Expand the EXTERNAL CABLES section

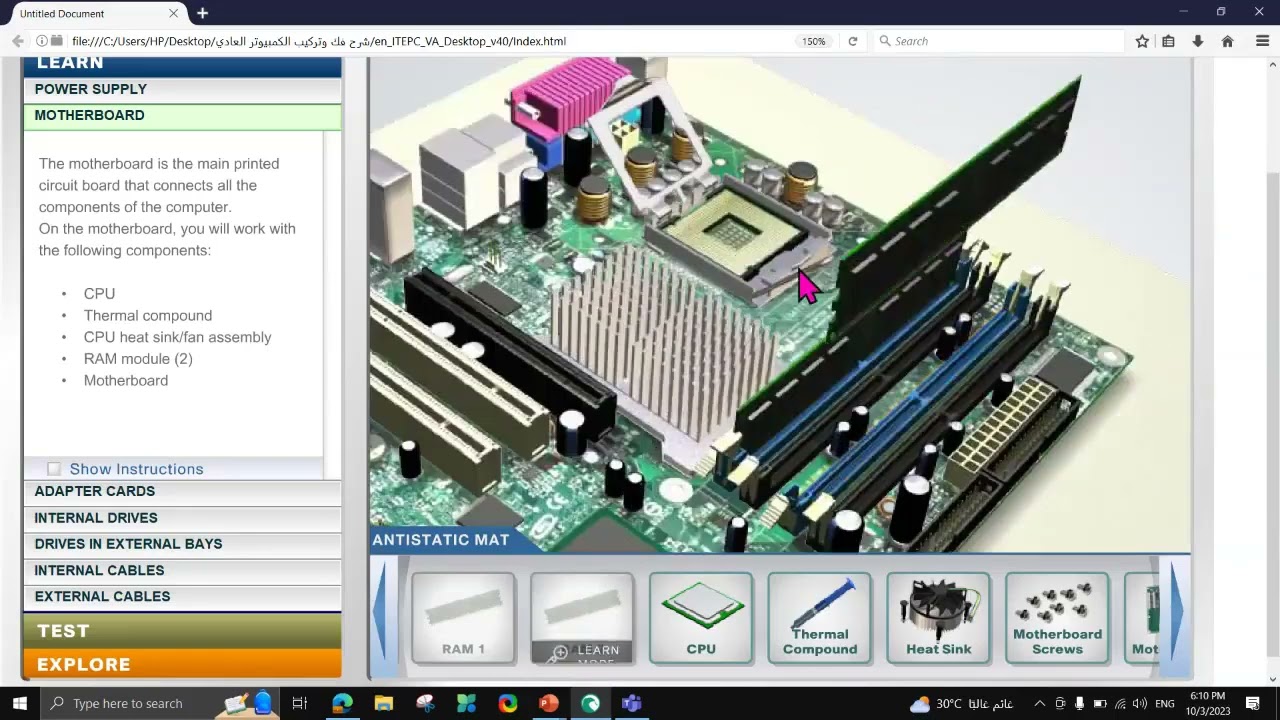coord(182,596)
